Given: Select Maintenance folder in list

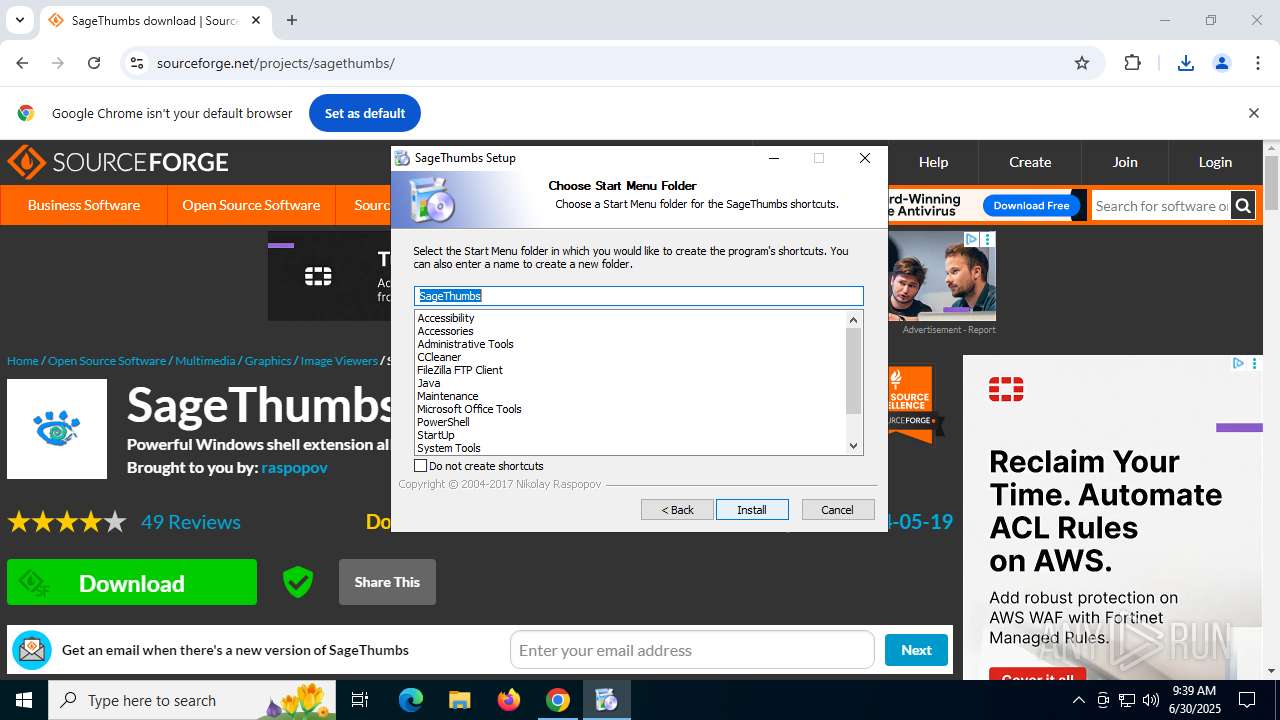Looking at the screenshot, I should click(448, 396).
